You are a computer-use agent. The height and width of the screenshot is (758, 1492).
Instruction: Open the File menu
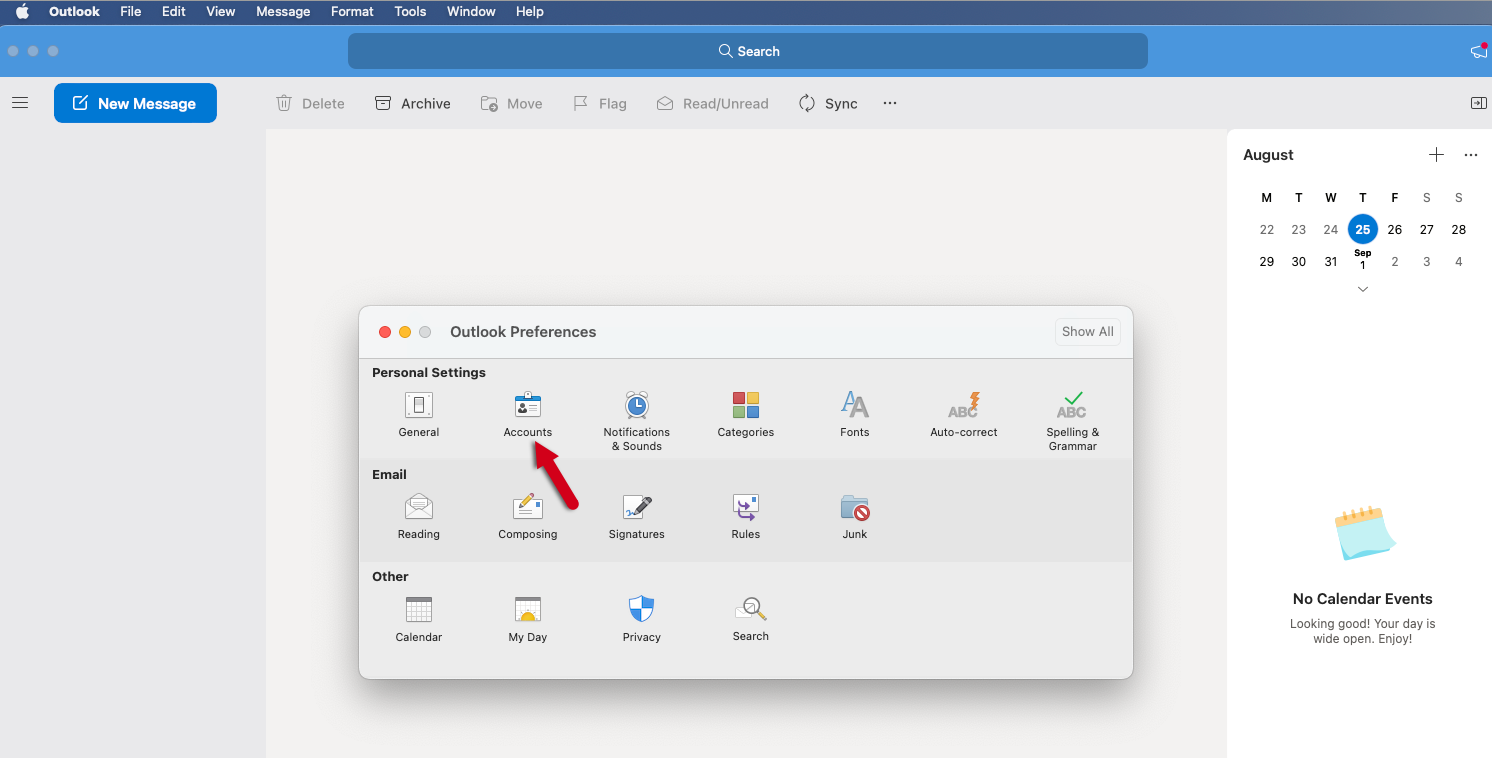[130, 11]
